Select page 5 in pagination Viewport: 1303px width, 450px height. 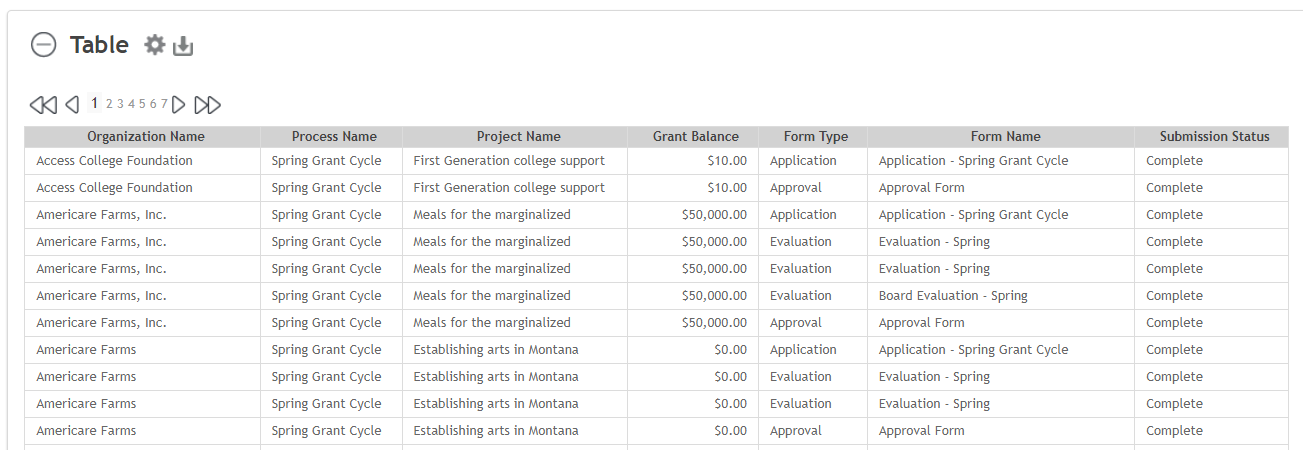[142, 104]
